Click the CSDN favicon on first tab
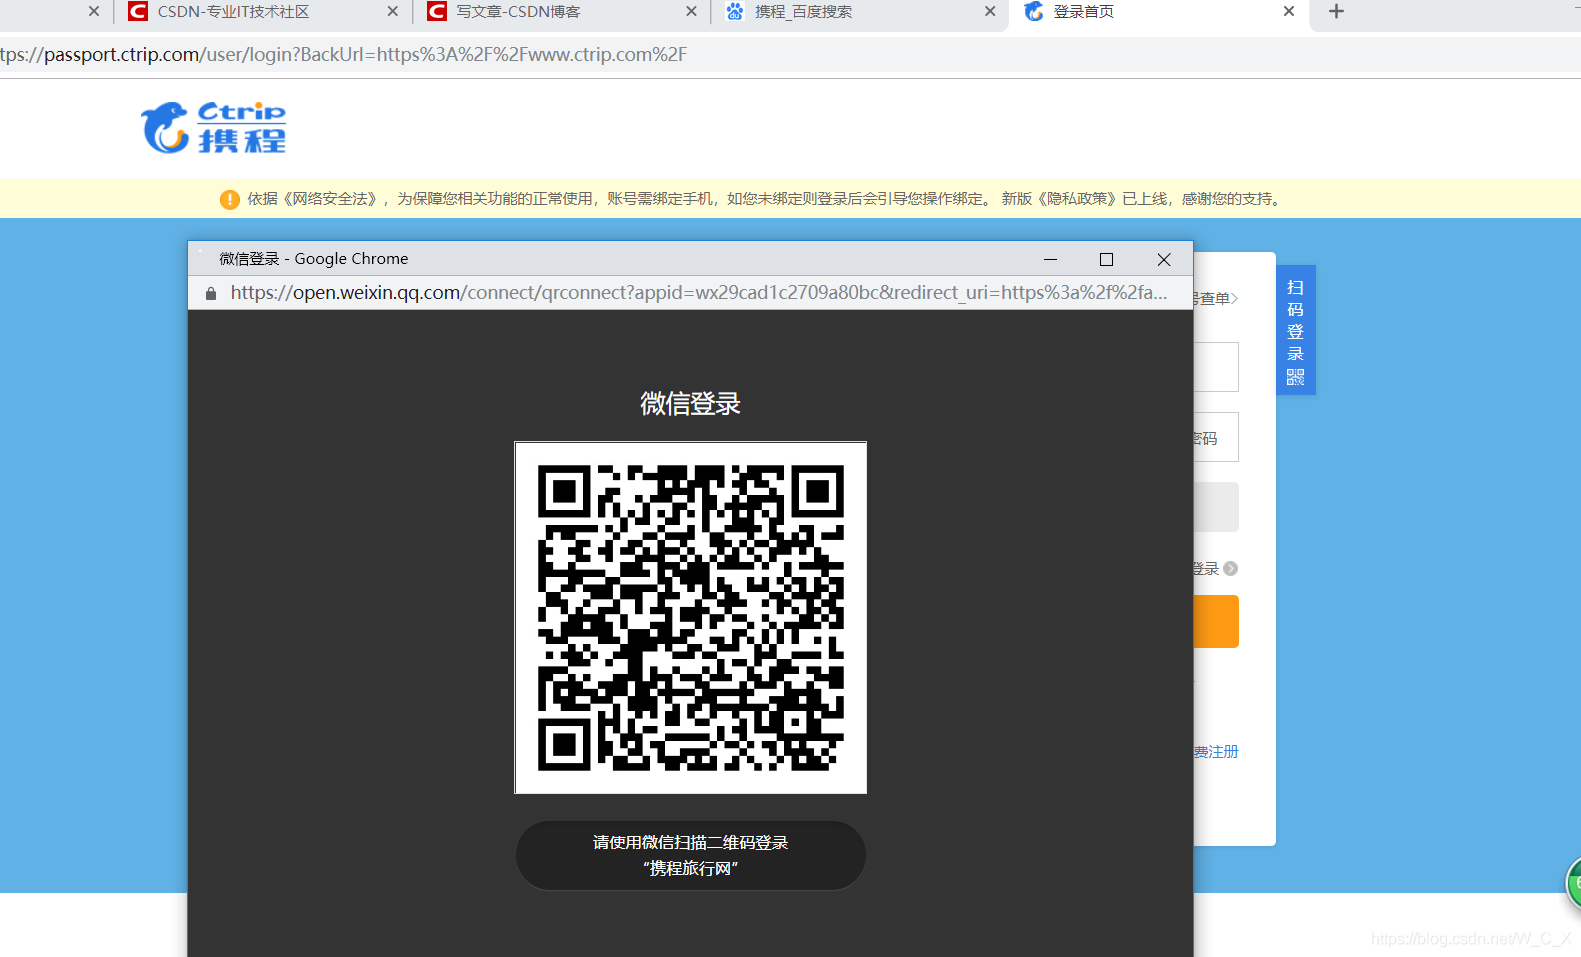The width and height of the screenshot is (1581, 957). [138, 12]
